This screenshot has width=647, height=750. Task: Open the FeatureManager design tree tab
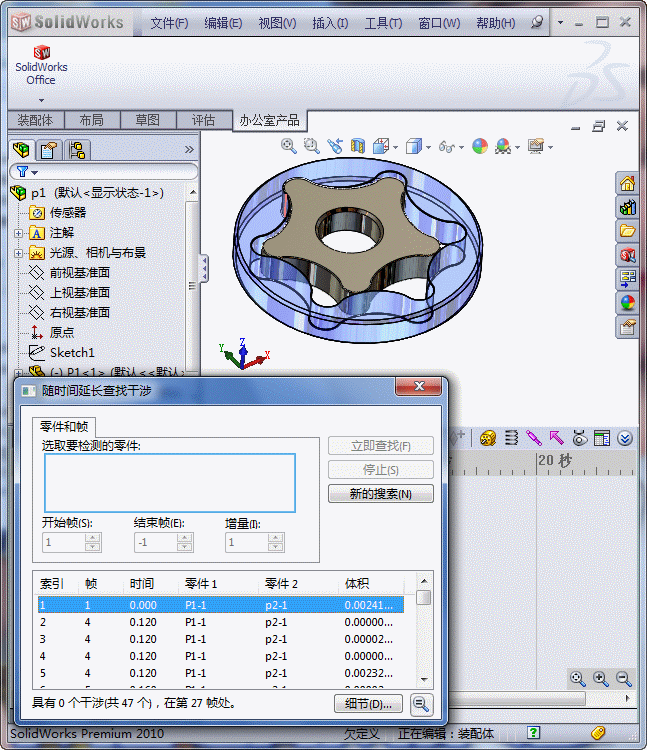pyautogui.click(x=21, y=150)
